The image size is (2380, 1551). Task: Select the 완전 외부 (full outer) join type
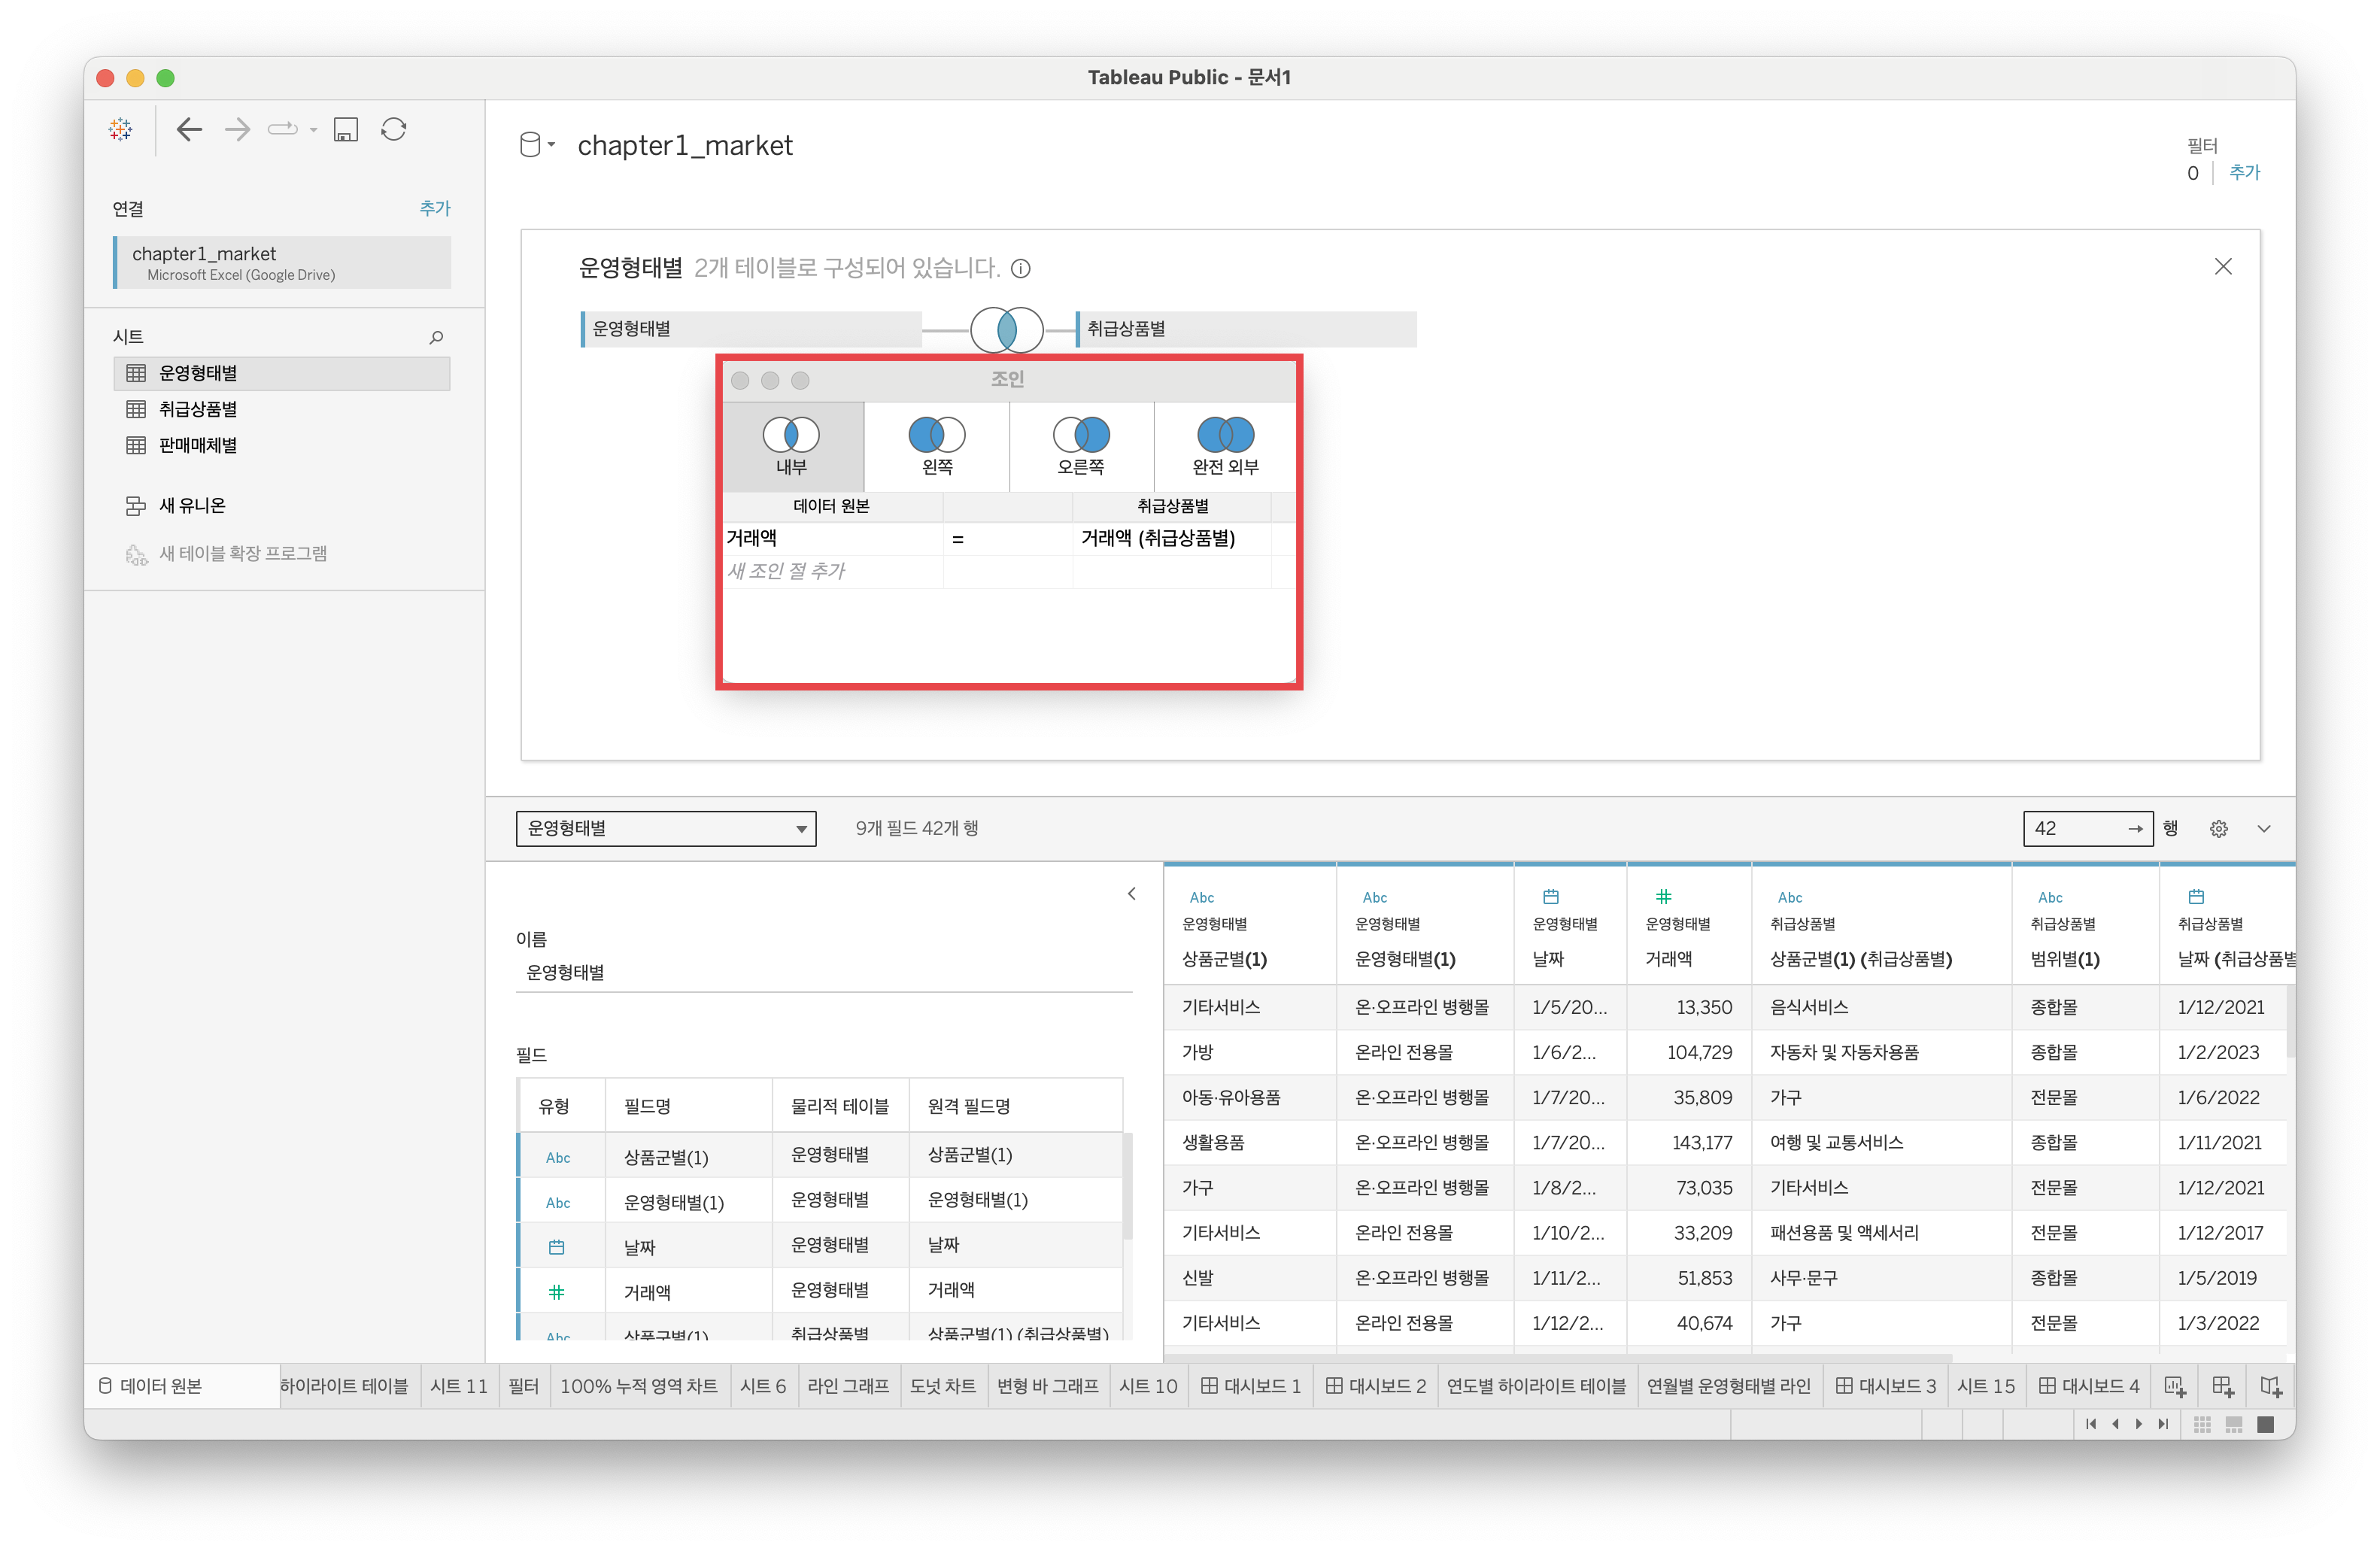coord(1225,446)
